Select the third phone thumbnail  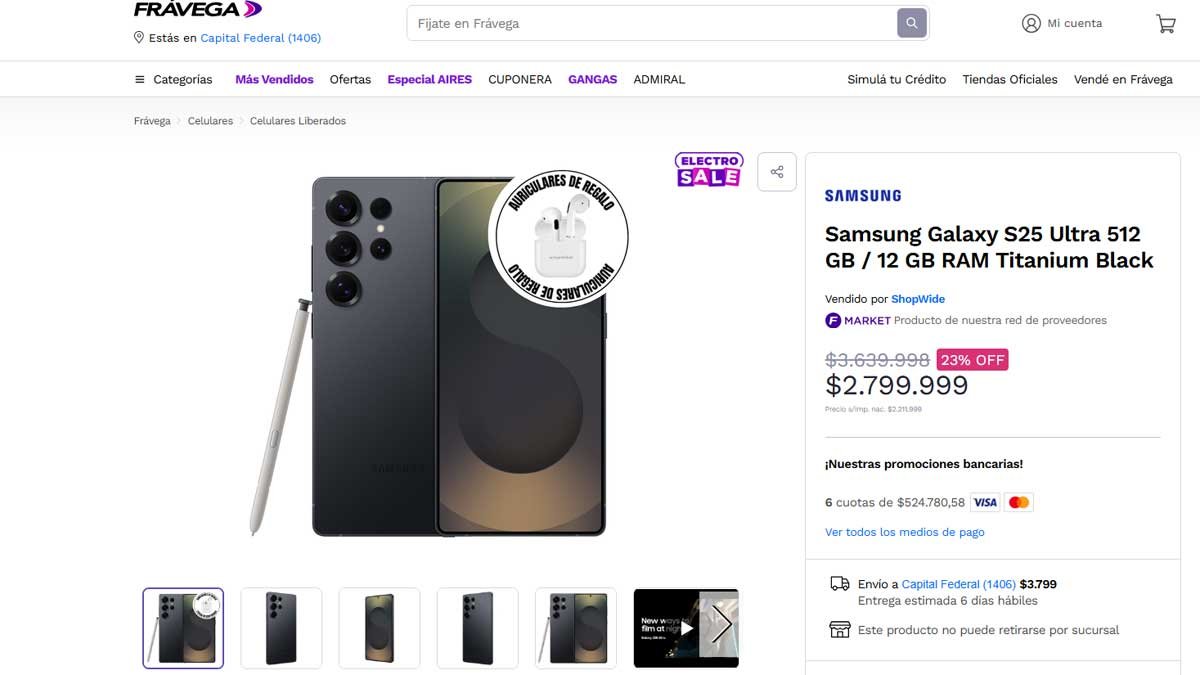click(379, 628)
